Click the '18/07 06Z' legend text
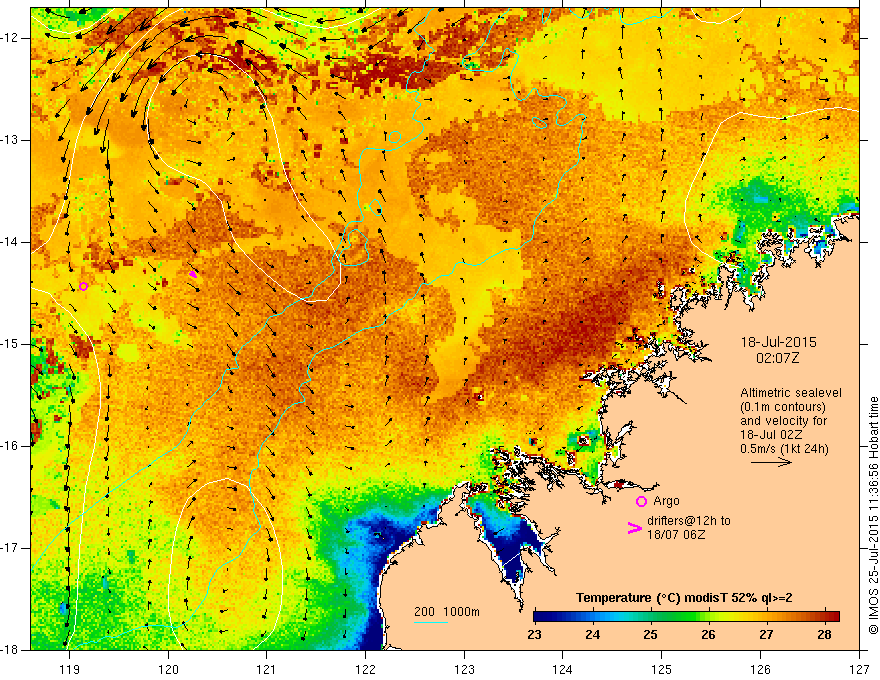The image size is (880, 680). 676,535
